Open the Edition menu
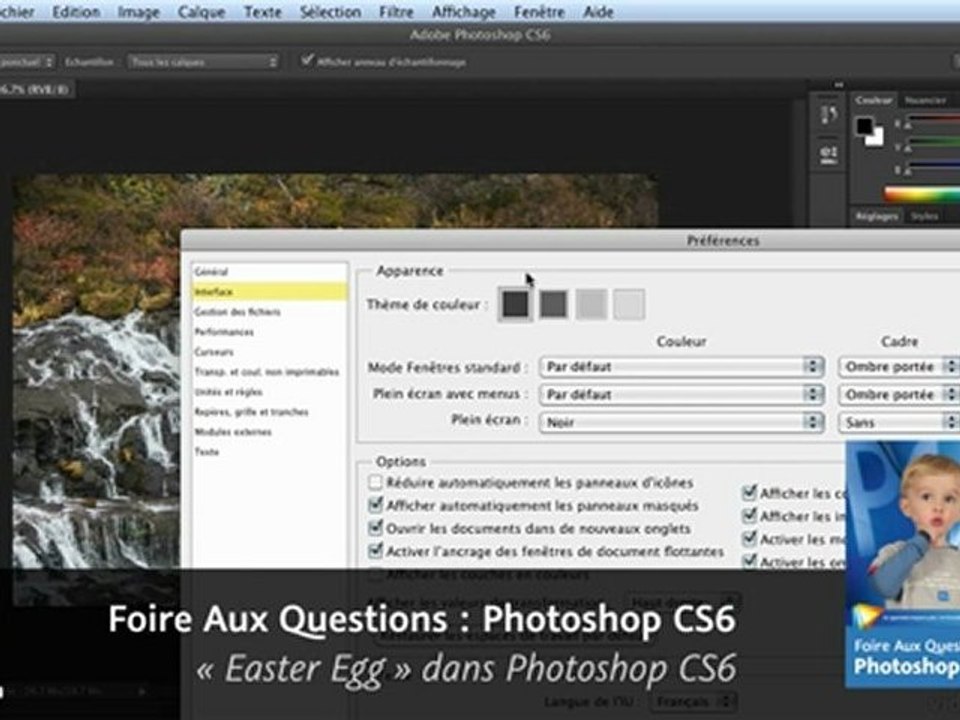Viewport: 960px width, 720px height. point(76,12)
